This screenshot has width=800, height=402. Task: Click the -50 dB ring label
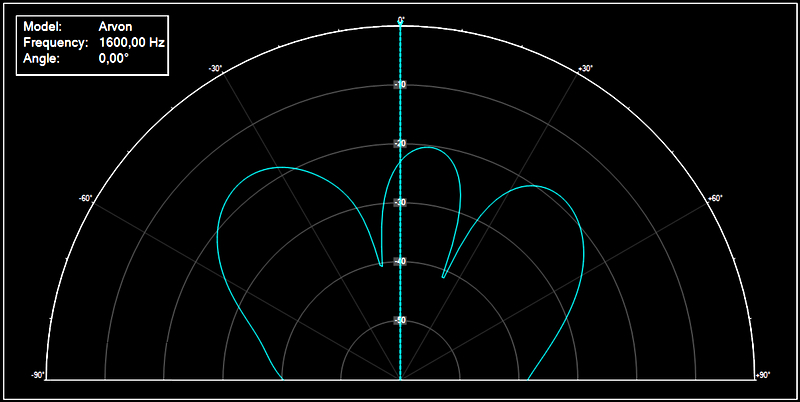(400, 321)
